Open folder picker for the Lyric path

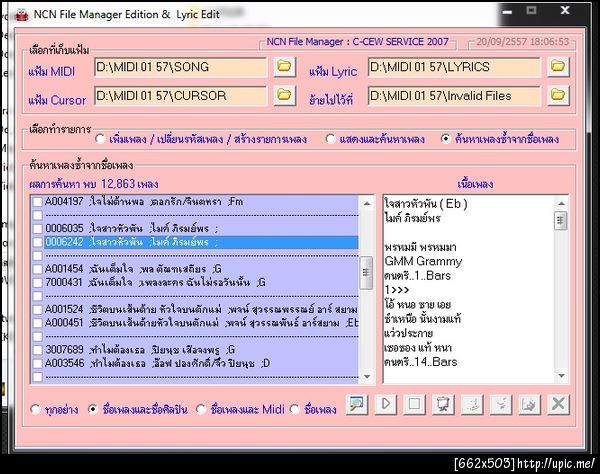point(558,67)
